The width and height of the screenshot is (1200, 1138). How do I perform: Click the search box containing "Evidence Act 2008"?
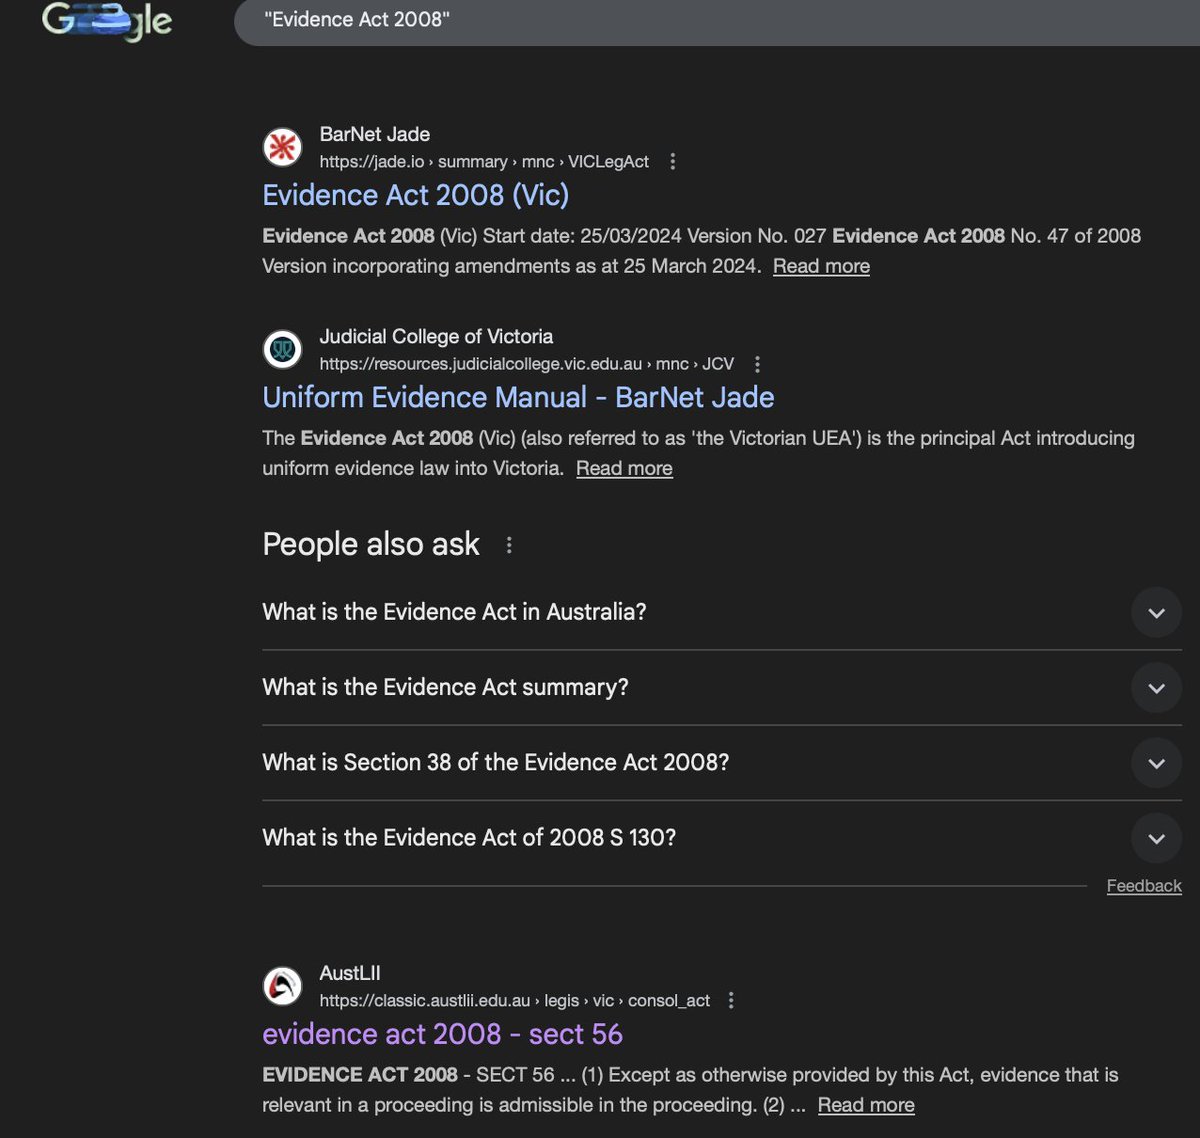pyautogui.click(x=716, y=21)
